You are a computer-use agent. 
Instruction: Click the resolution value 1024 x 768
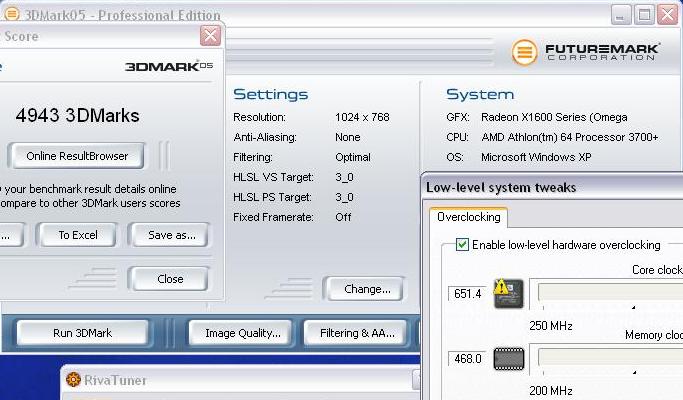362,117
